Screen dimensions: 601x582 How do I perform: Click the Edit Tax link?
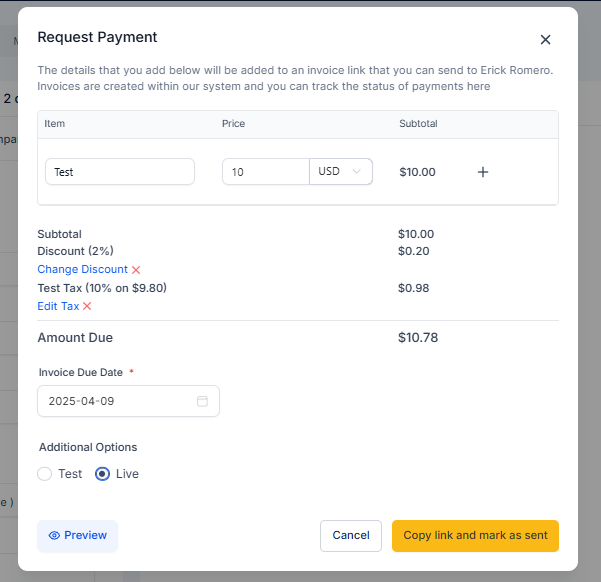pyautogui.click(x=58, y=306)
